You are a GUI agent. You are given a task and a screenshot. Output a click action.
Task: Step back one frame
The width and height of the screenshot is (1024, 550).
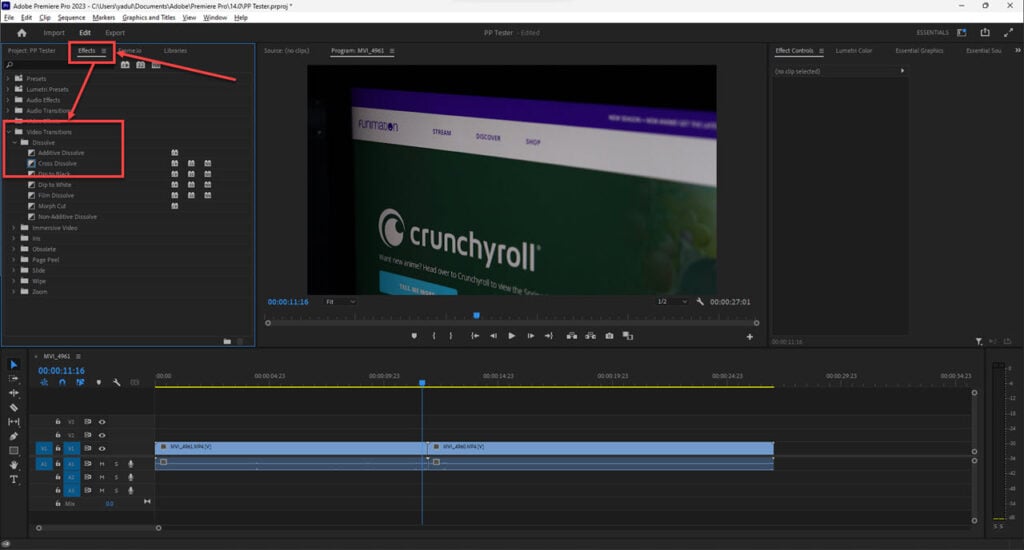tap(494, 336)
